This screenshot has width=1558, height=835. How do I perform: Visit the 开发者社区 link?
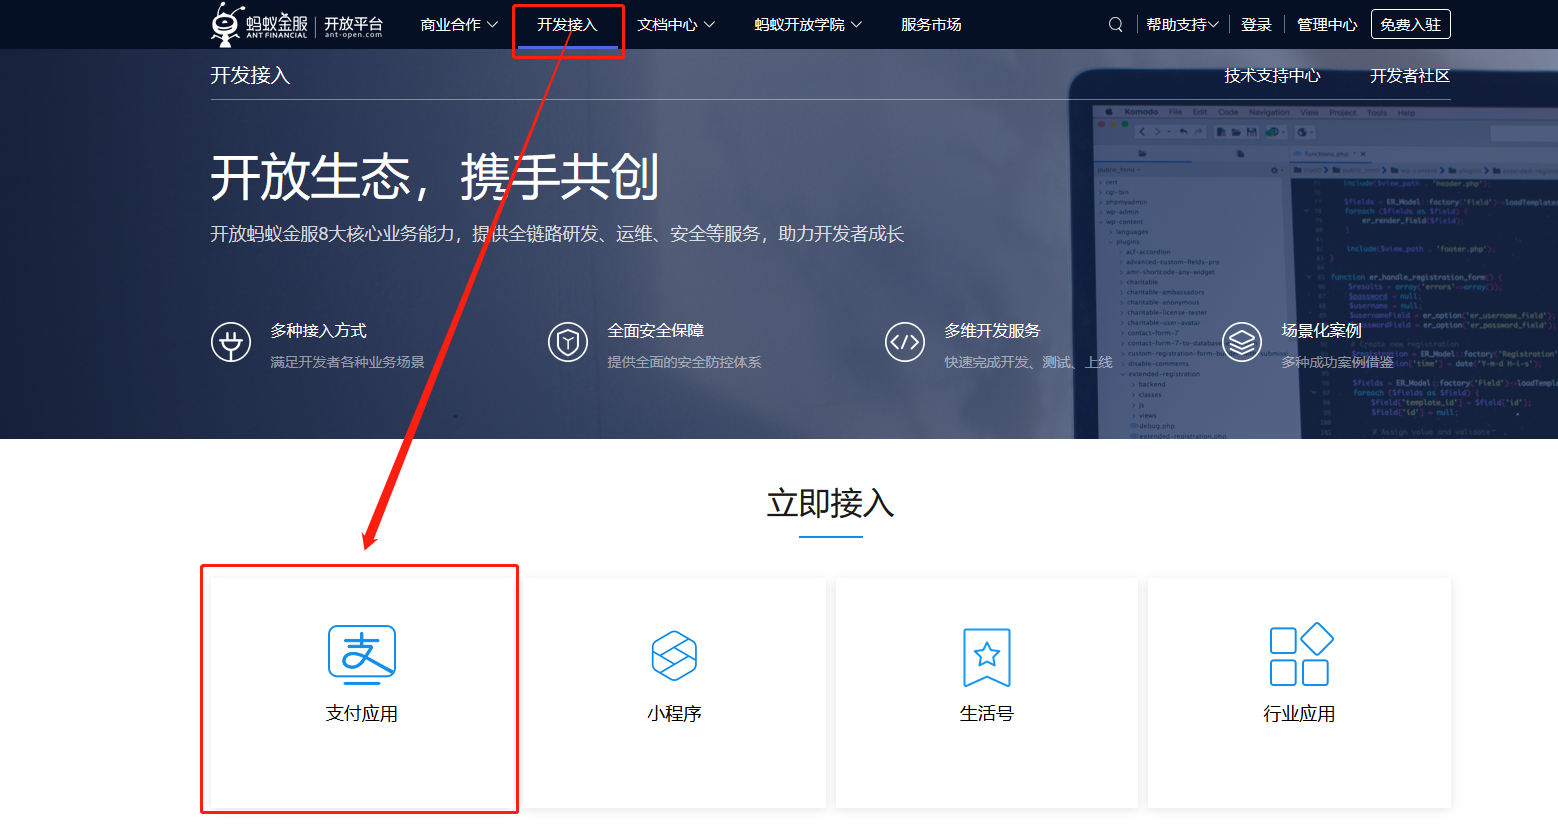1409,76
